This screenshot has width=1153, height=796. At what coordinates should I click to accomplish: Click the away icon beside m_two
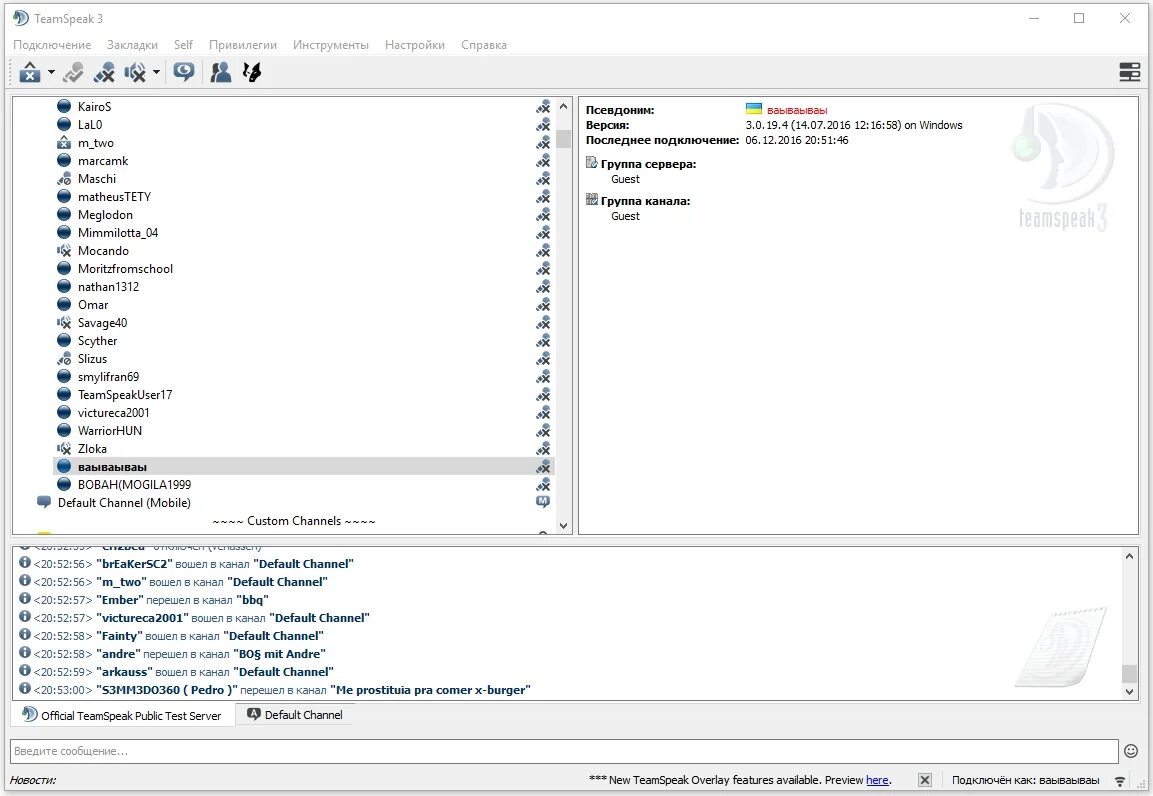(x=64, y=143)
